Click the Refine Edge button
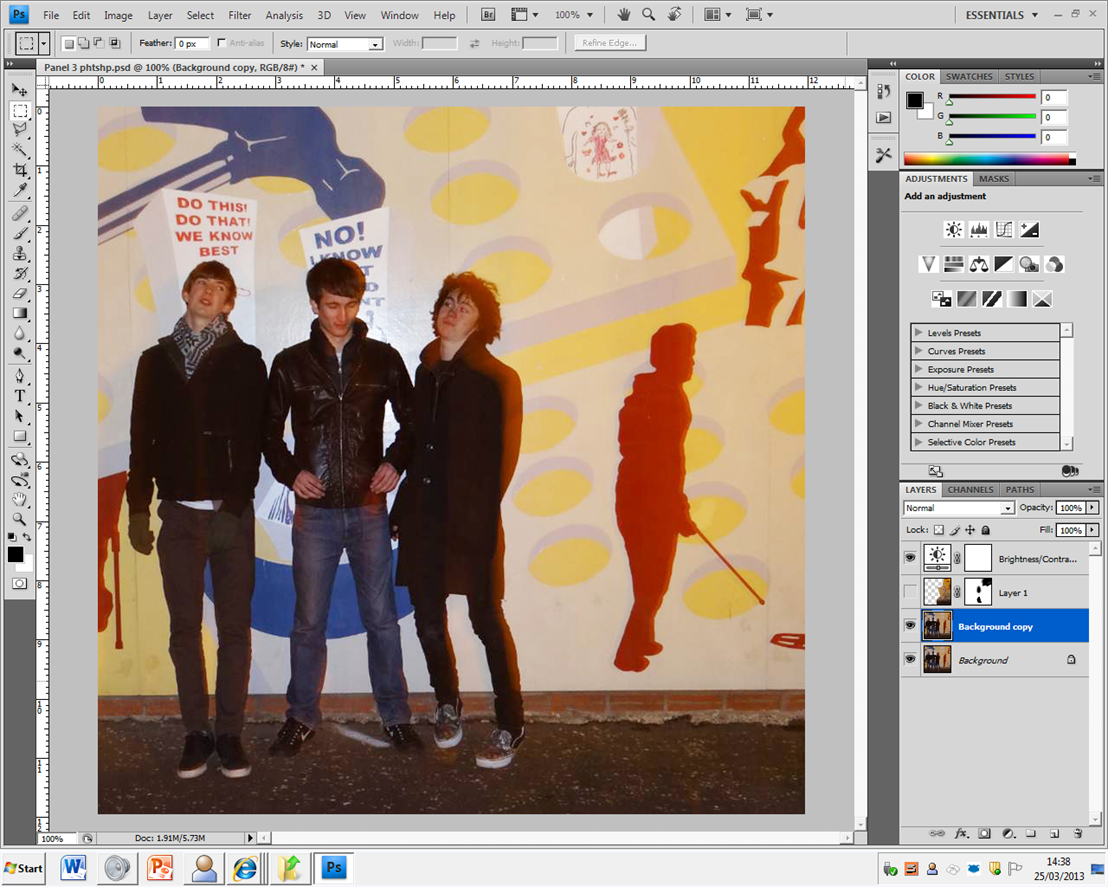Screen dimensions: 1108x887 coord(610,43)
